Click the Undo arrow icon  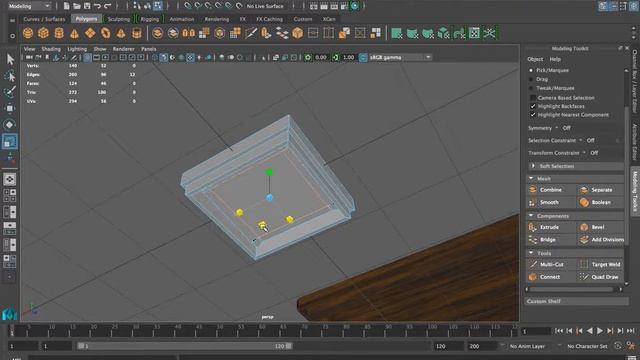click(97, 6)
